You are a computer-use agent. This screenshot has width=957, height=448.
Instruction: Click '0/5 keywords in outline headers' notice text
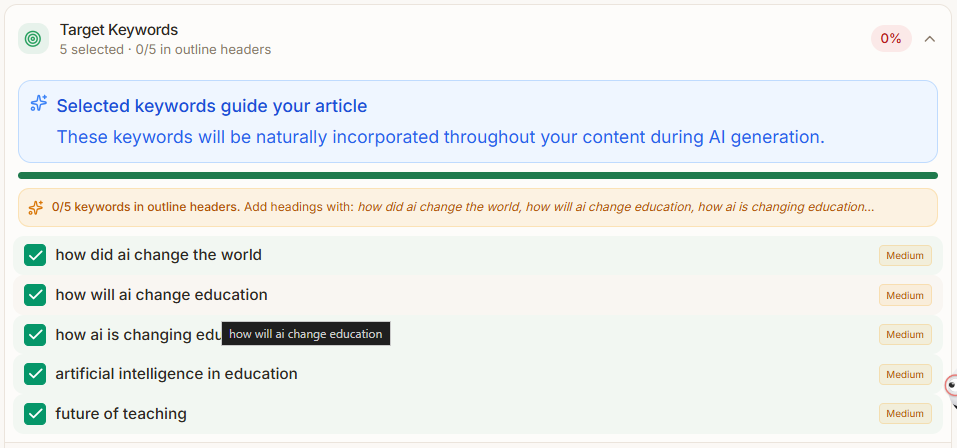[145, 207]
